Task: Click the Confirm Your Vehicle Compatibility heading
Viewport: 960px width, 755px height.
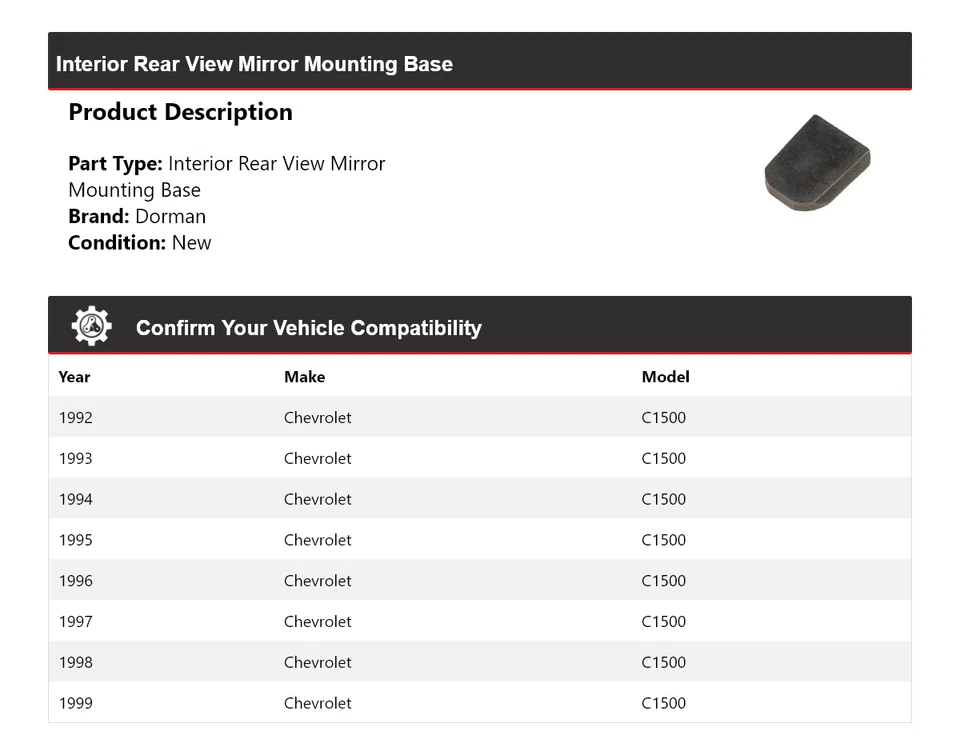Action: pyautogui.click(x=308, y=328)
